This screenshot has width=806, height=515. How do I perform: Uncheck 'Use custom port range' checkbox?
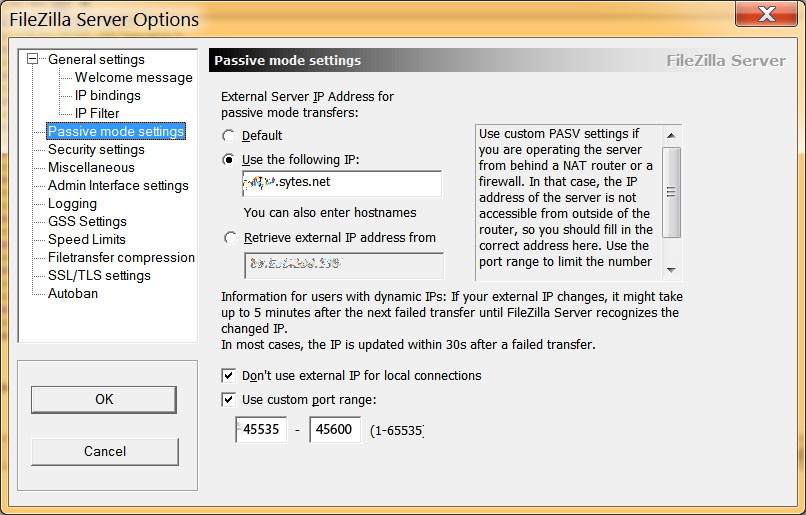(x=230, y=400)
